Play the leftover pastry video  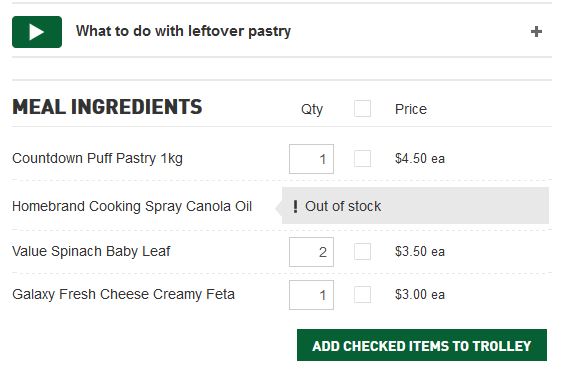click(x=37, y=32)
